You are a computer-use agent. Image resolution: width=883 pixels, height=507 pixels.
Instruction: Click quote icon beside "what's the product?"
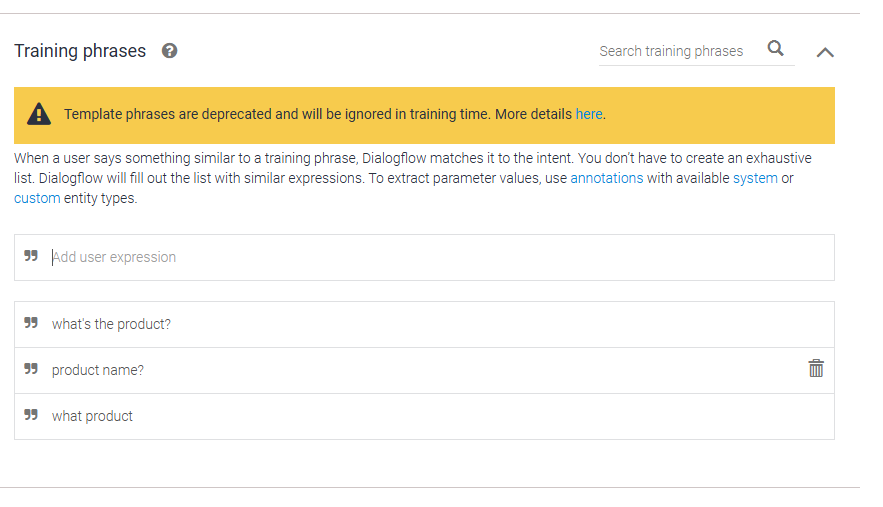click(x=31, y=324)
